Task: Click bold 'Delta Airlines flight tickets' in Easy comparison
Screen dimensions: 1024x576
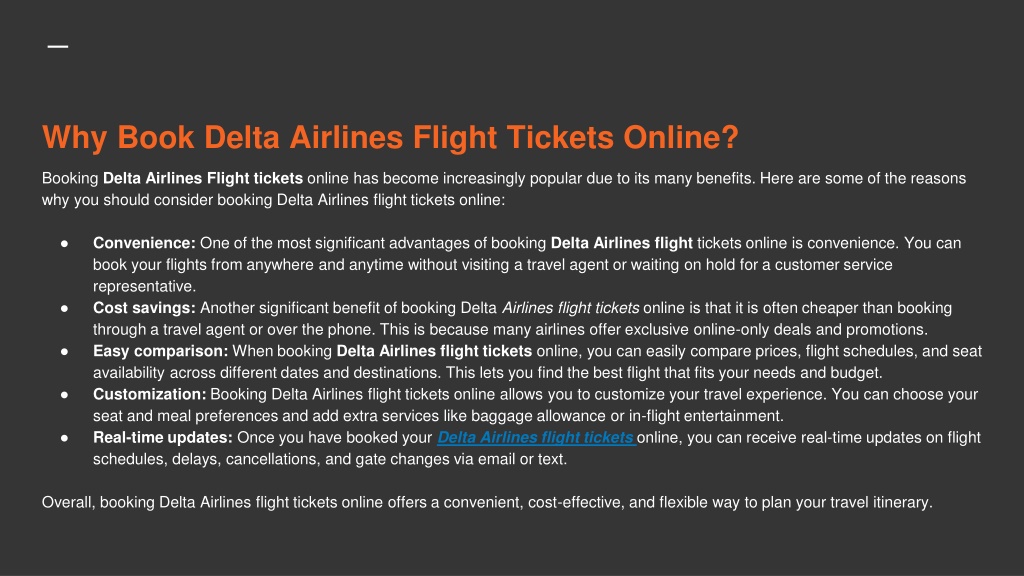Action: pyautogui.click(x=434, y=351)
